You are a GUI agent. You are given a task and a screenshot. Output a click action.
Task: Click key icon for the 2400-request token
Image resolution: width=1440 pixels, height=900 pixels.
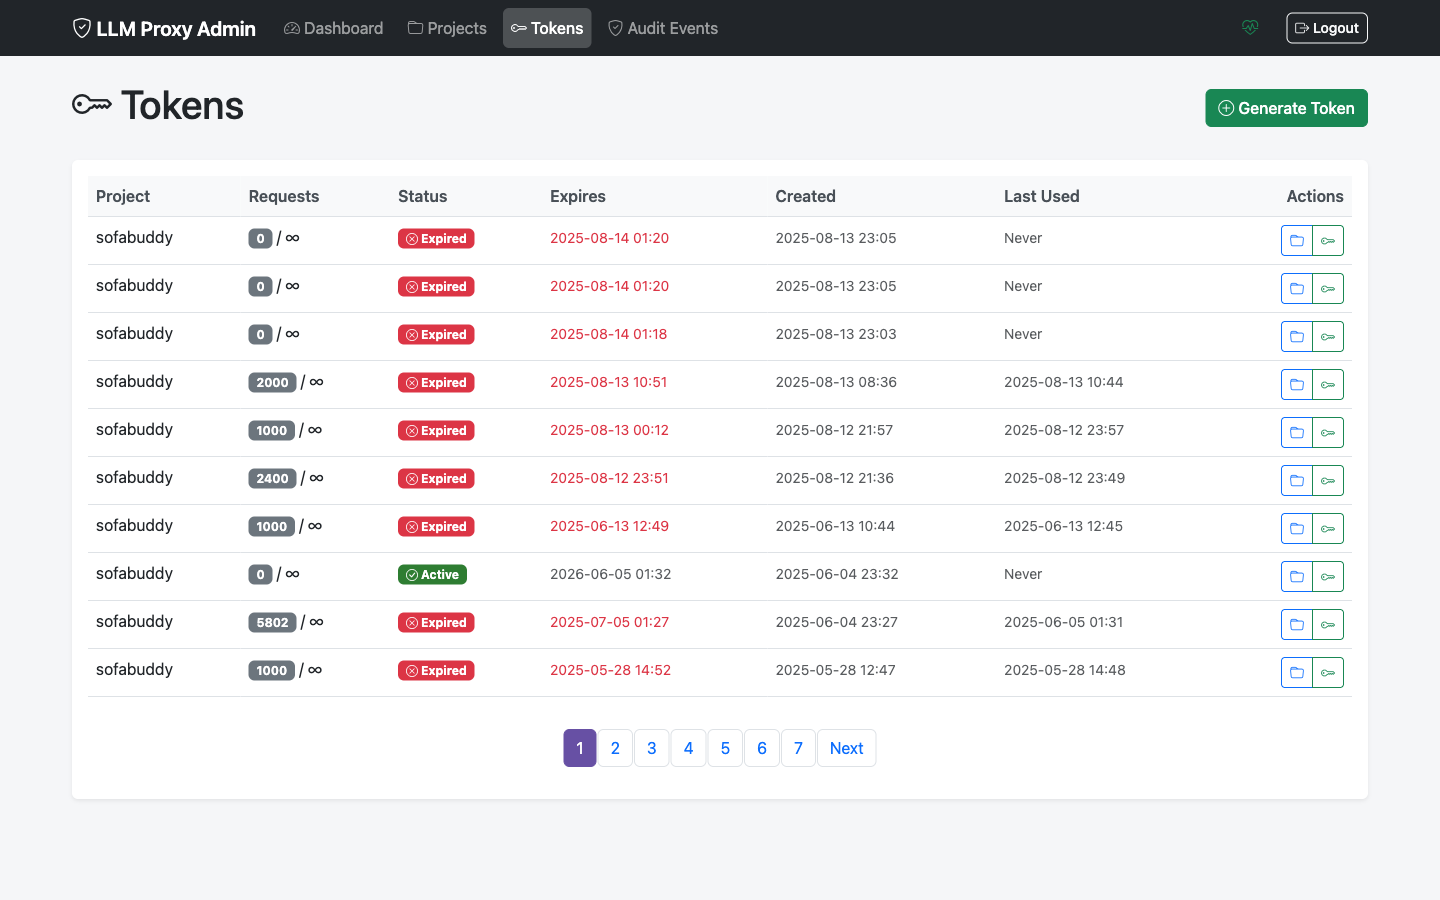tap(1328, 480)
